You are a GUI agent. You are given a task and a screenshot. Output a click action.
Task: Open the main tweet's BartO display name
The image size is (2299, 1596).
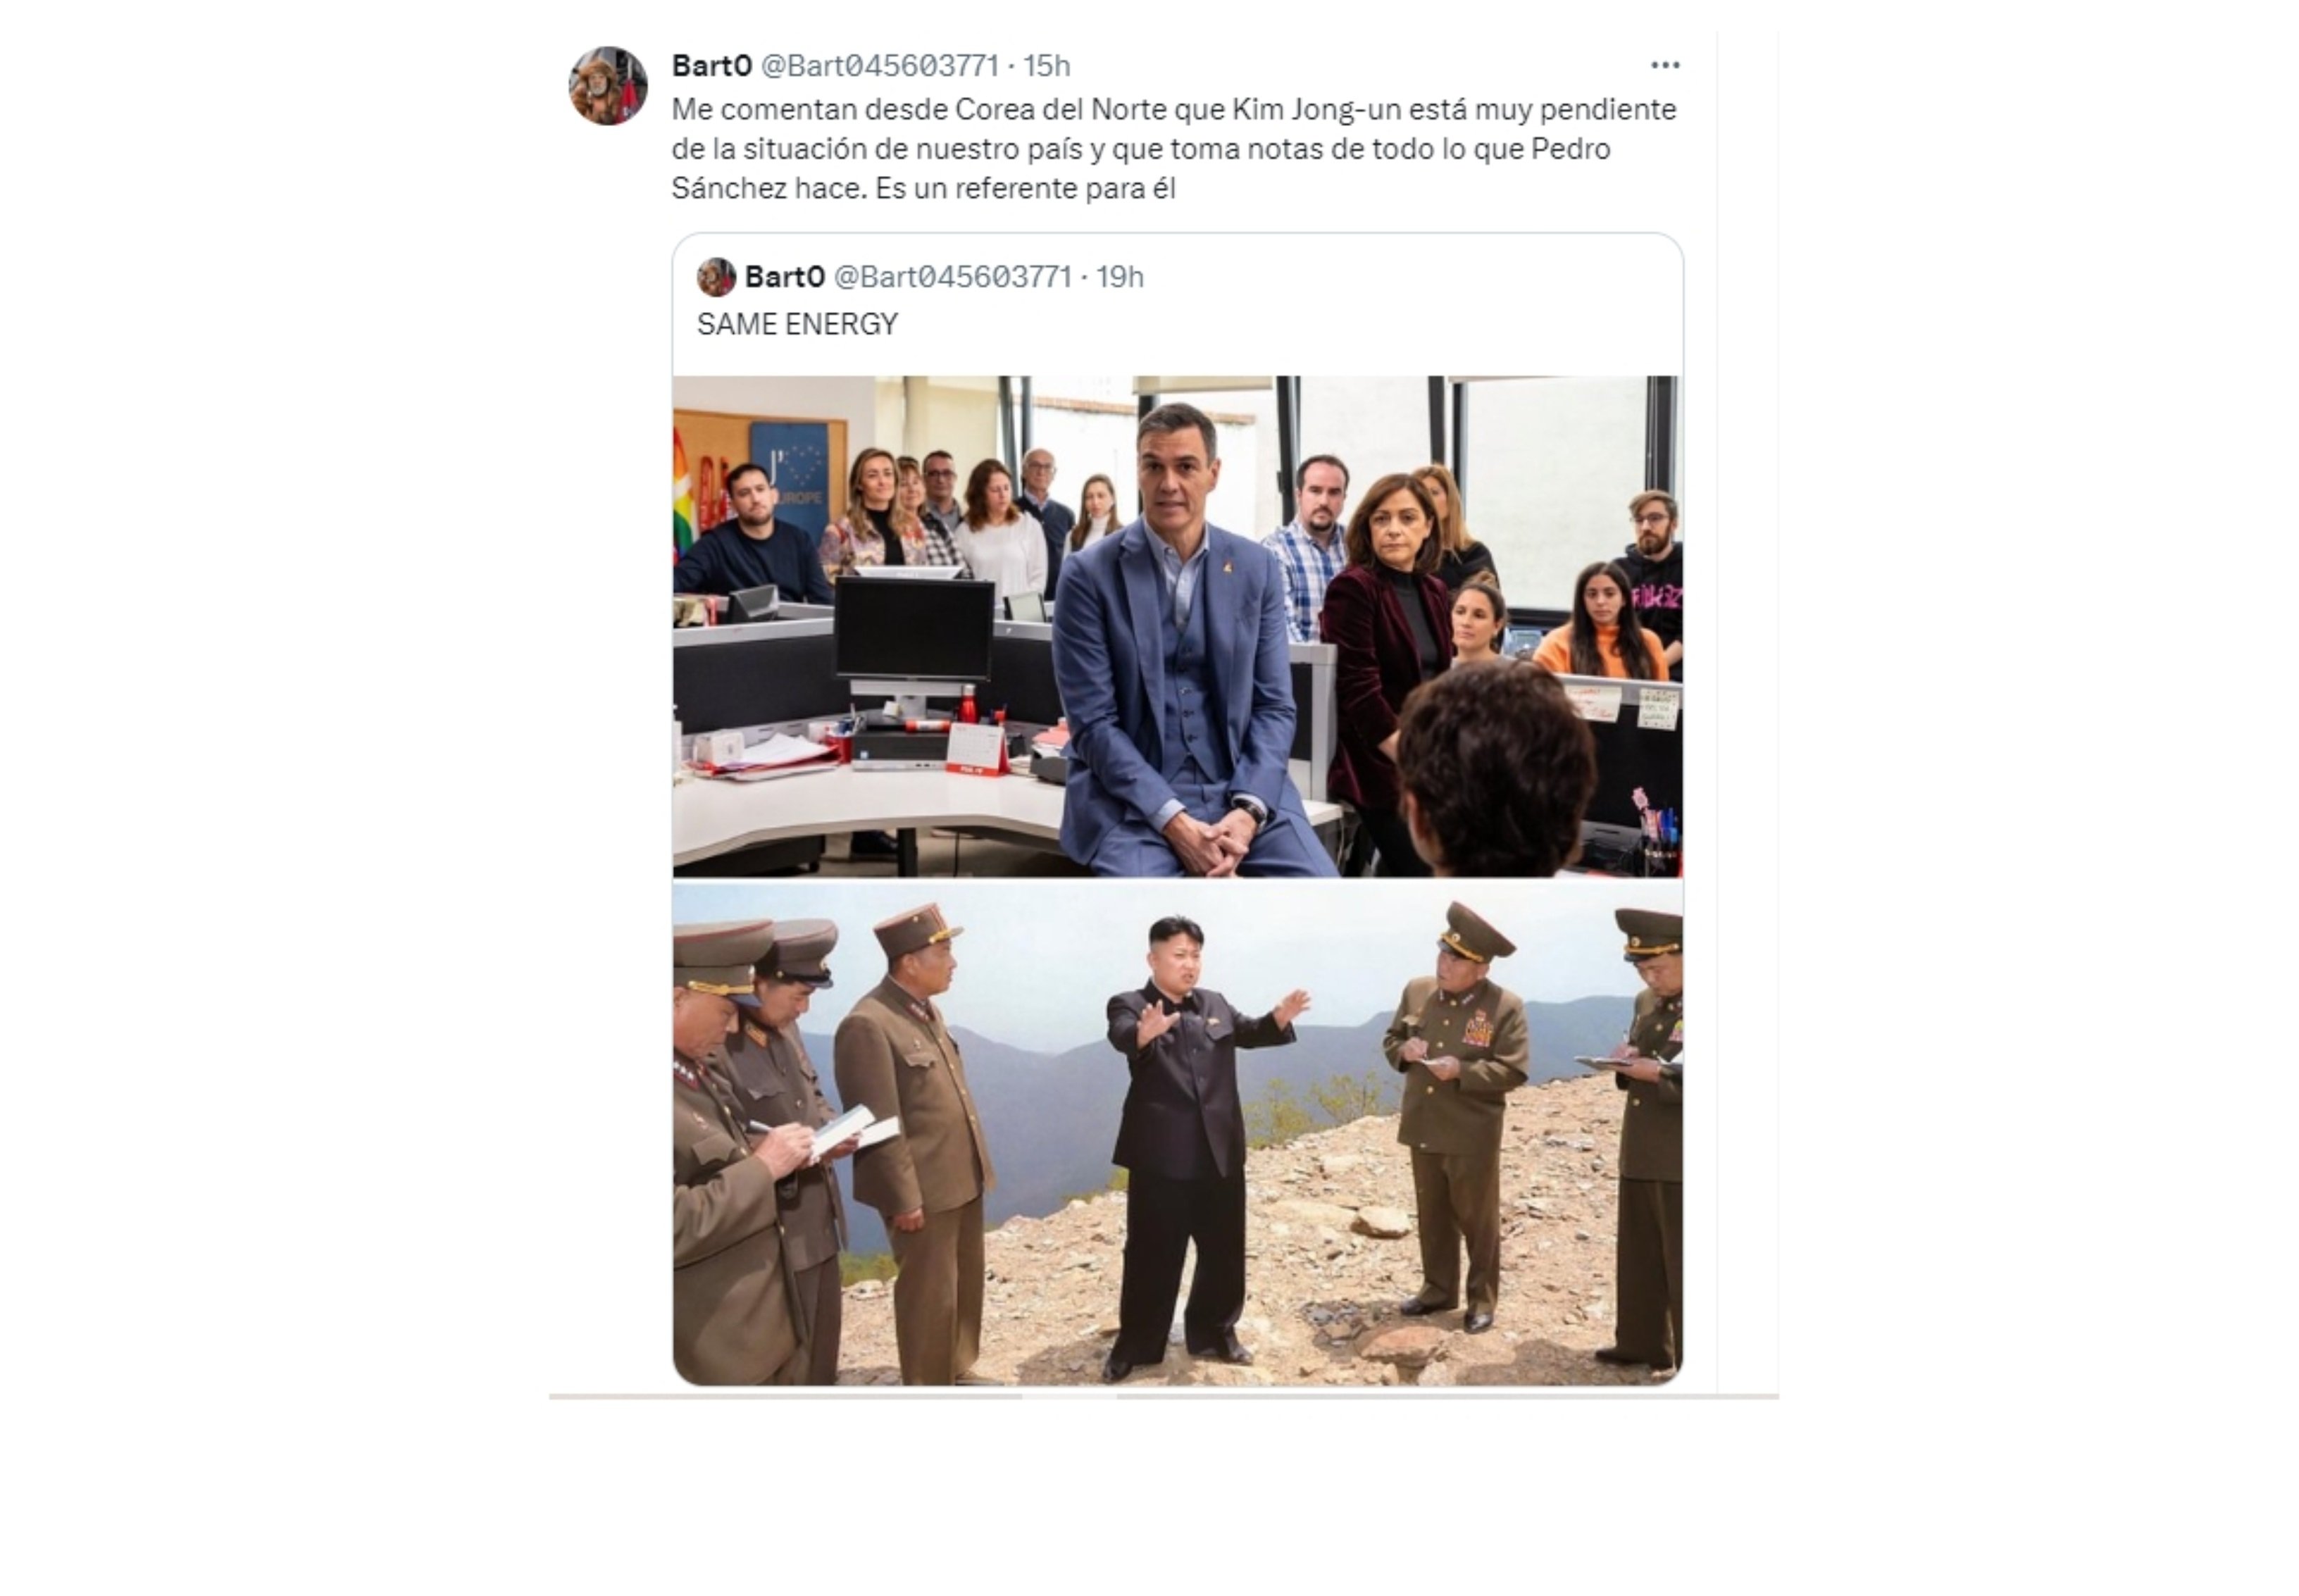click(712, 65)
